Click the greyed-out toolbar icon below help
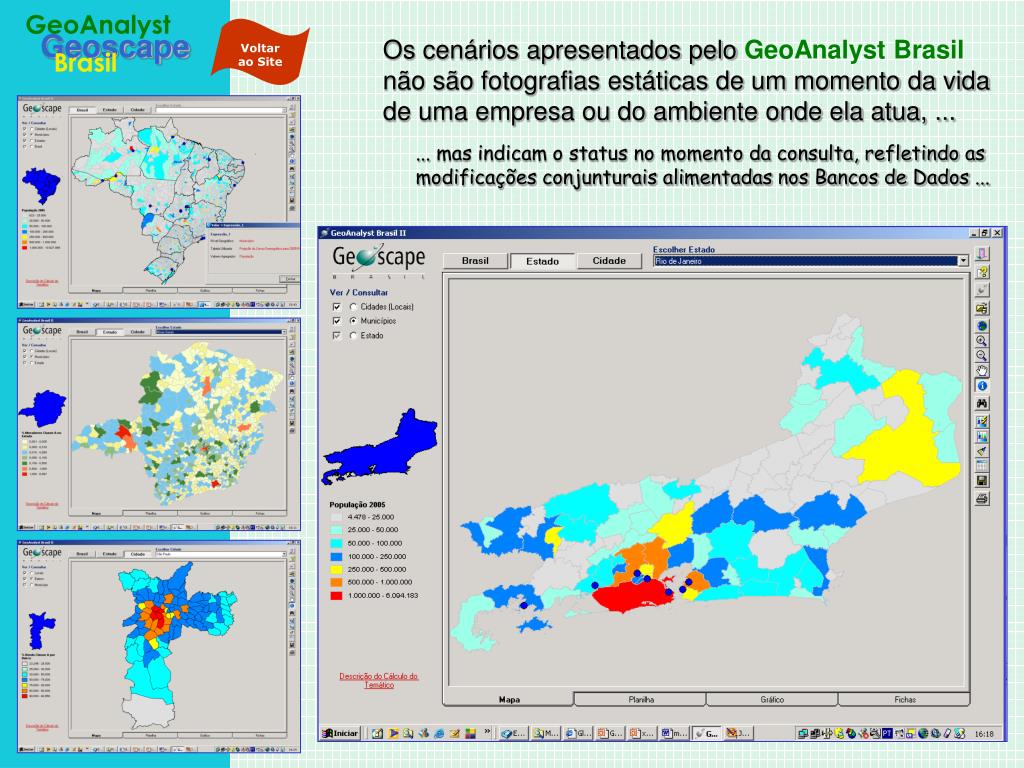The width and height of the screenshot is (1024, 768). click(982, 290)
